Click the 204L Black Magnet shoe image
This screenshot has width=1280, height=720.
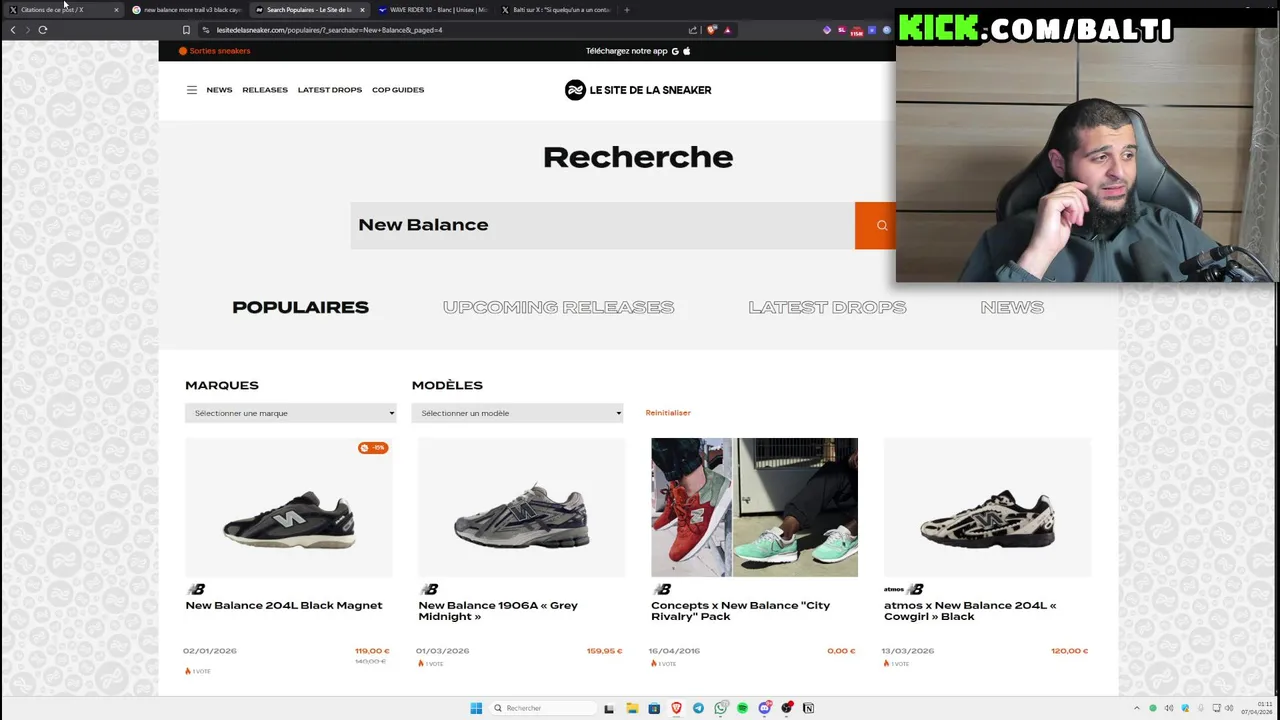[x=289, y=508]
